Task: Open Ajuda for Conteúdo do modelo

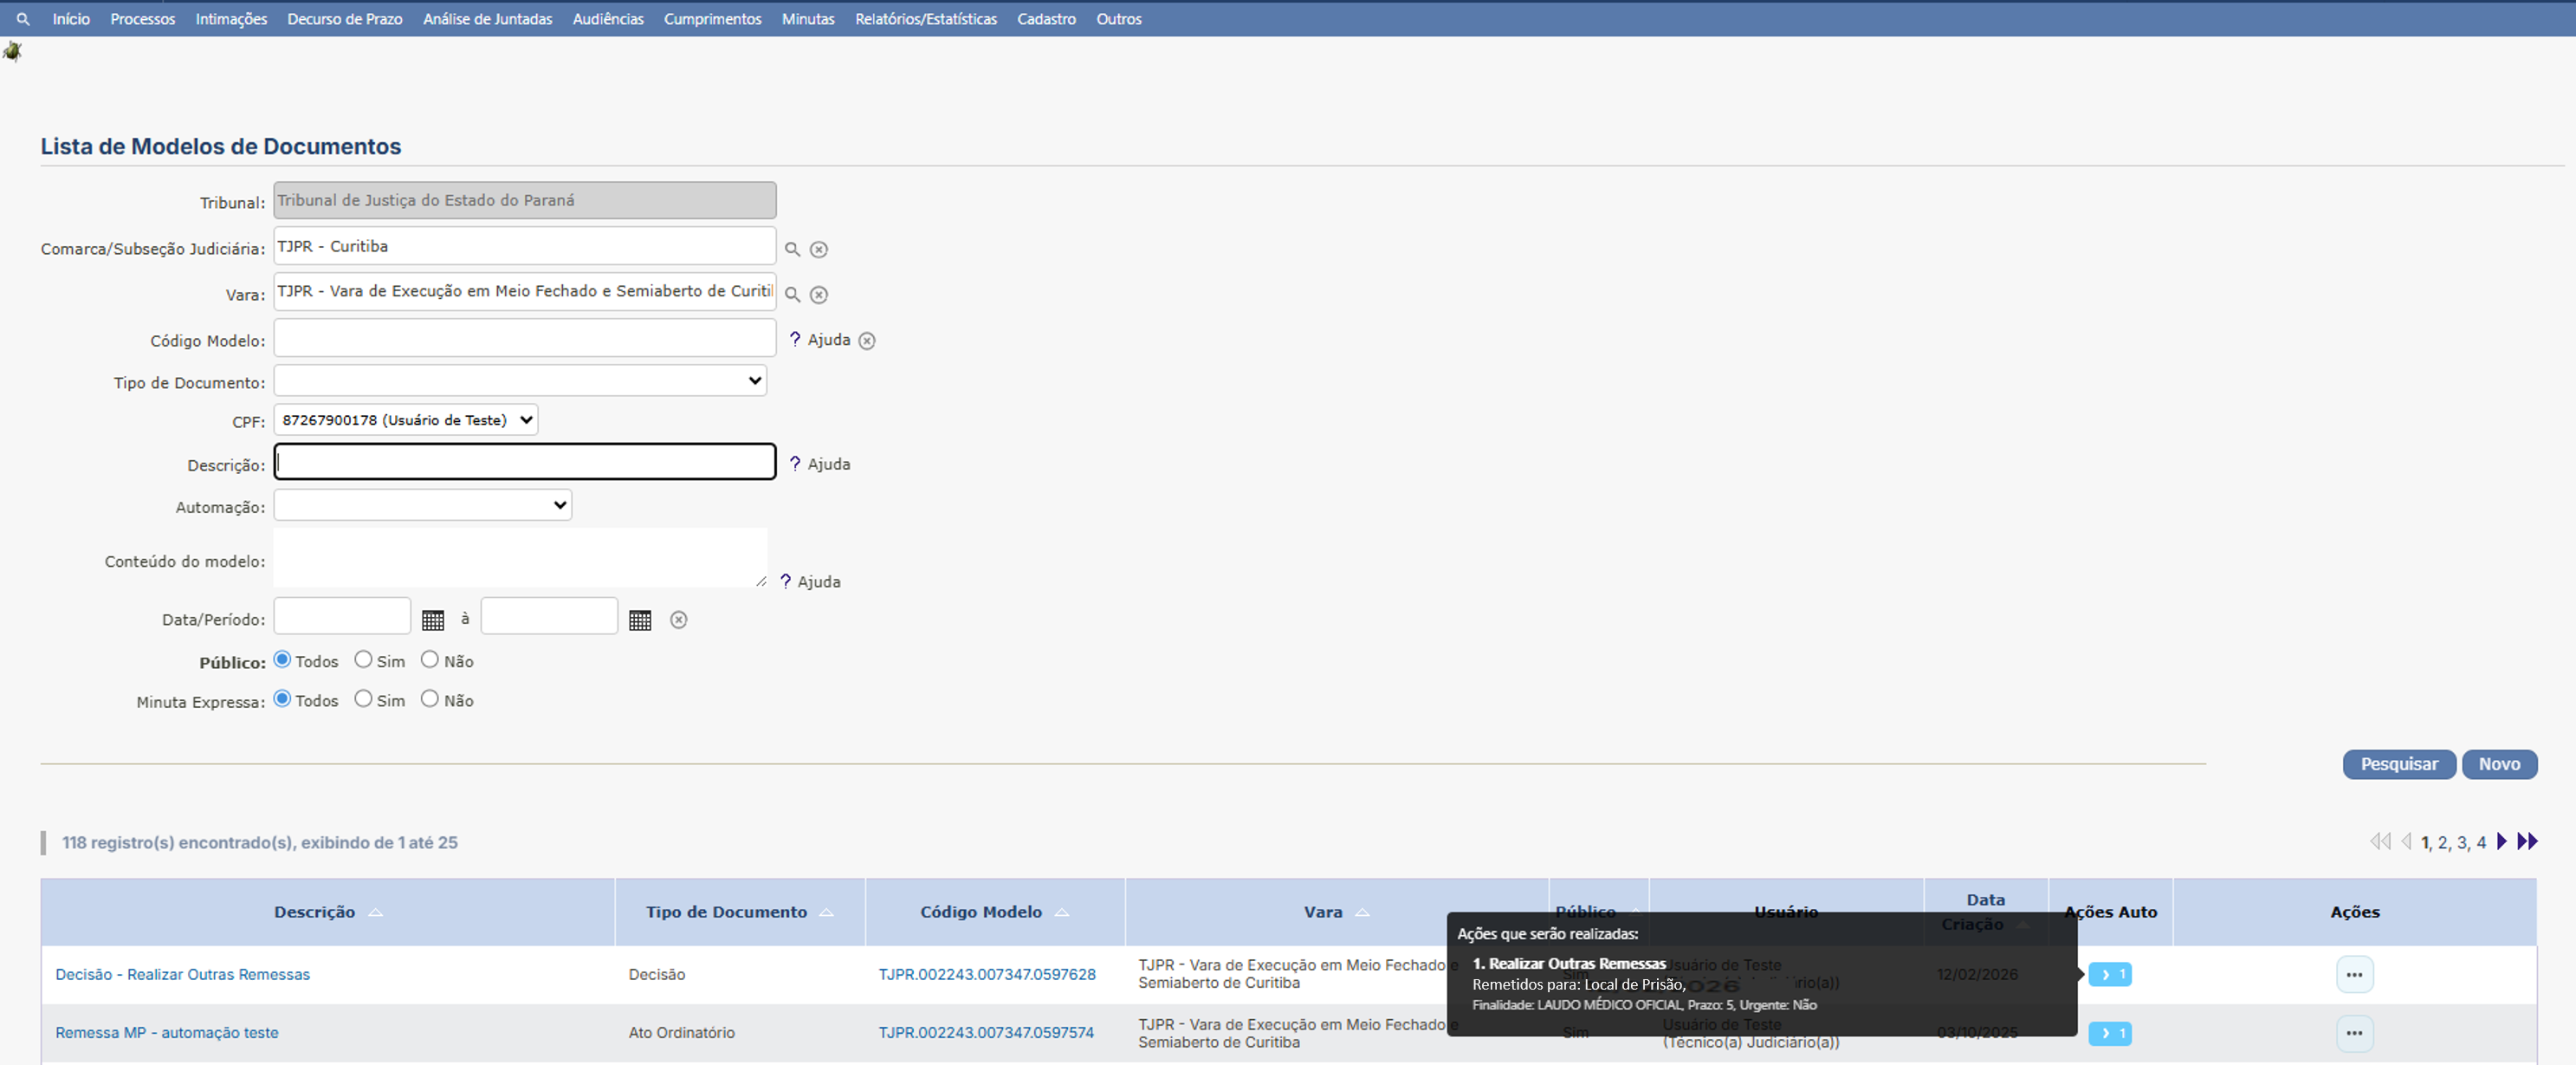Action: 810,582
